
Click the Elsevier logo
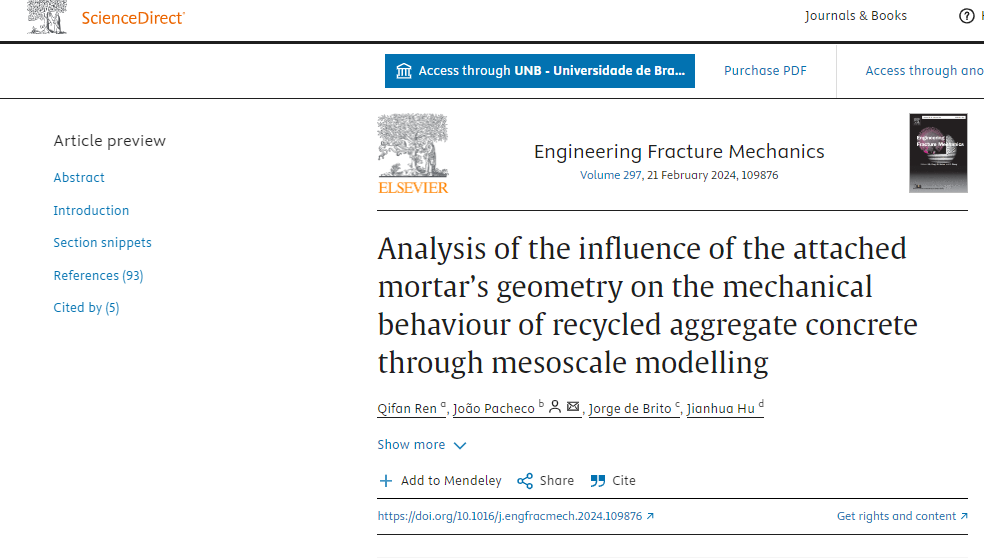413,154
